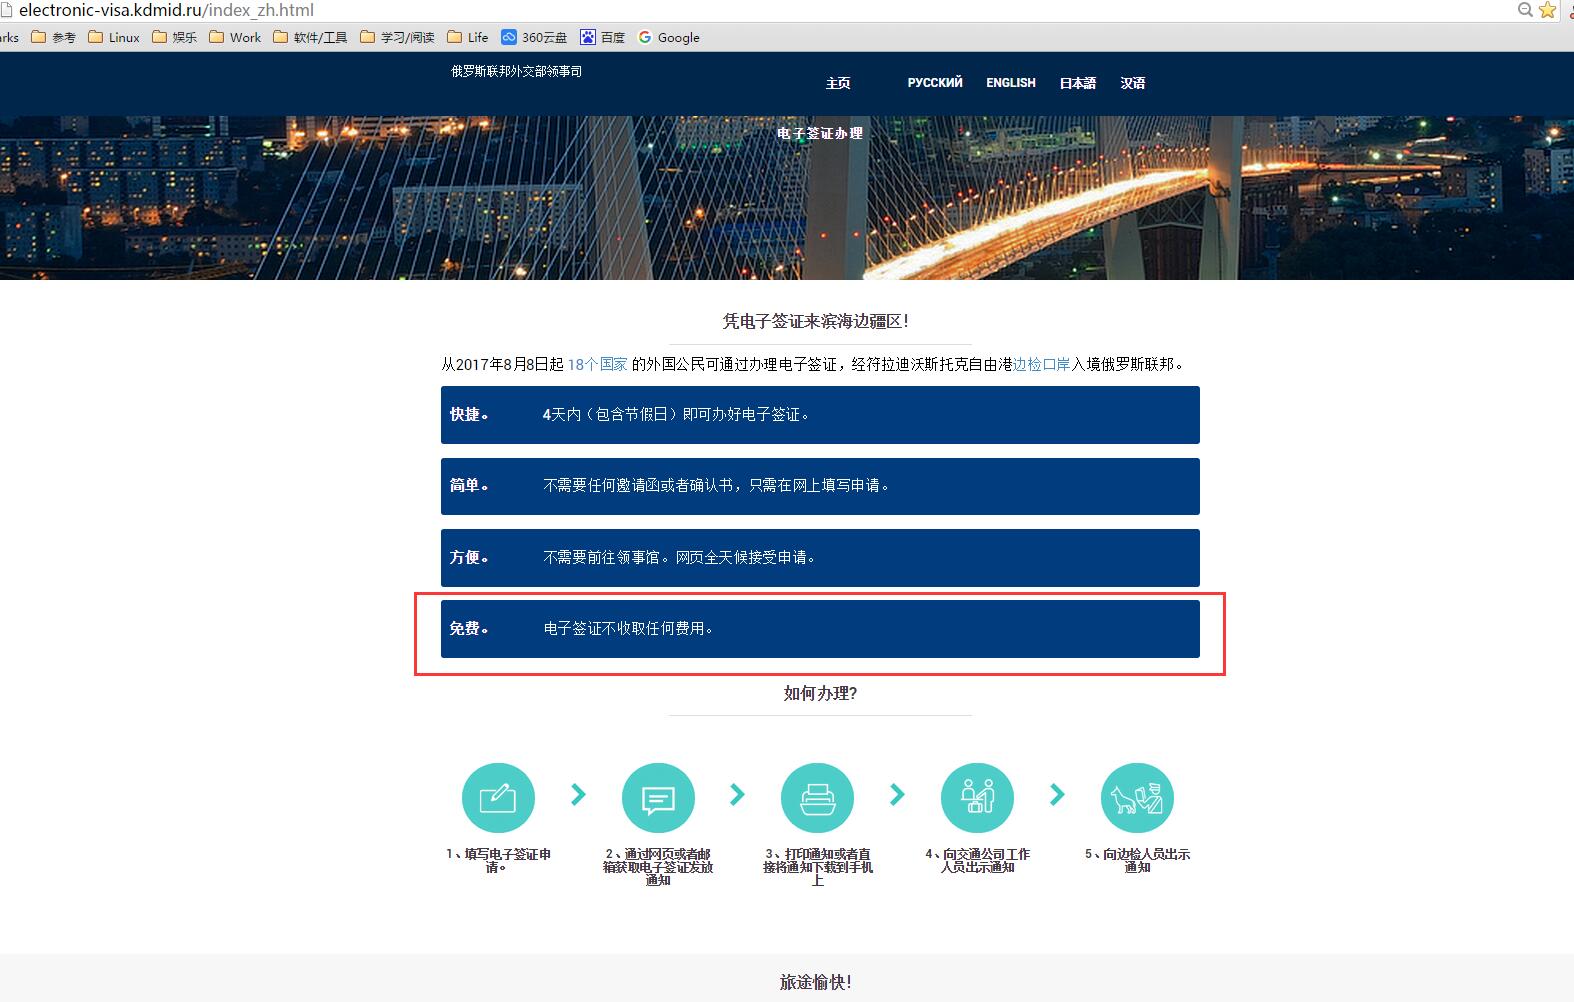This screenshot has width=1574, height=1002.
Task: Click the transport company staff icon
Action: 977,798
